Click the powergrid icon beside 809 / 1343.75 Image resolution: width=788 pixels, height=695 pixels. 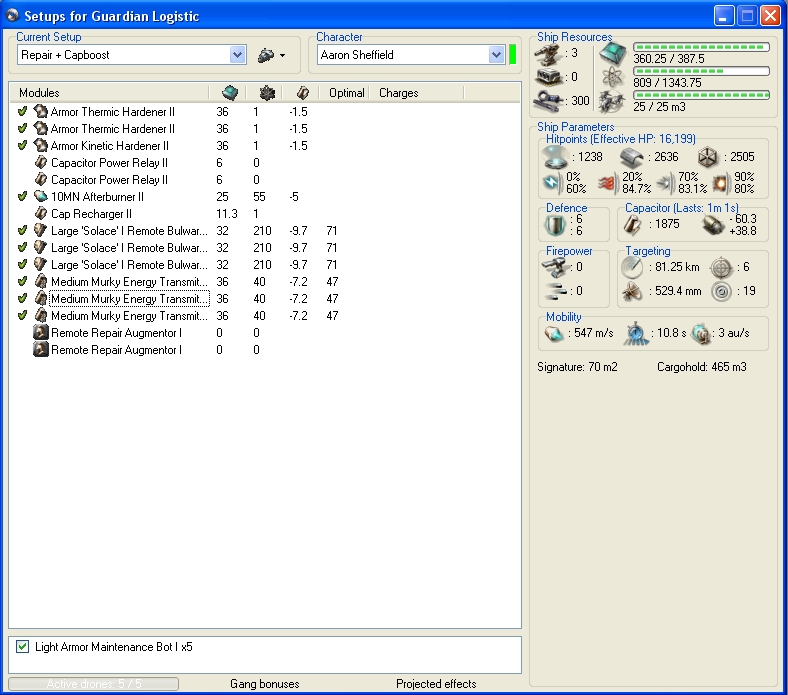pyautogui.click(x=613, y=78)
